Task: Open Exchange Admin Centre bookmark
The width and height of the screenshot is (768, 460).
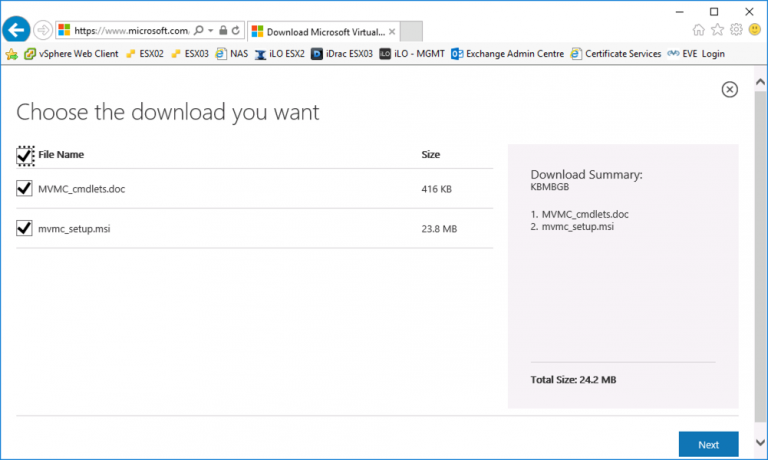Action: coord(507,54)
